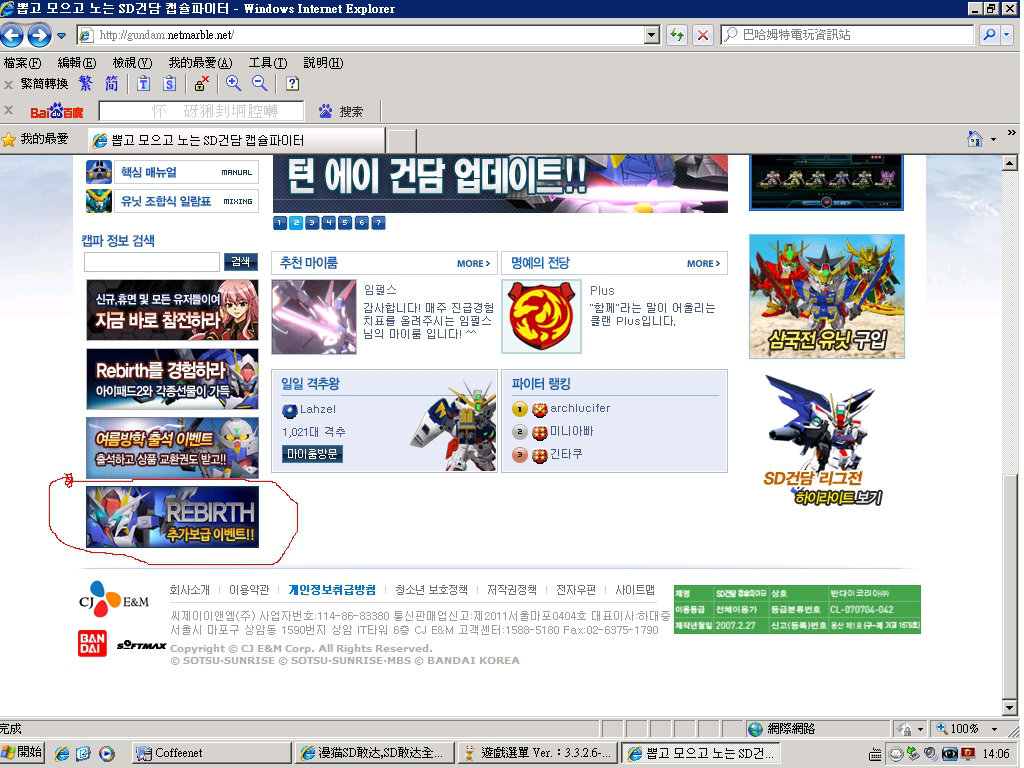The width and height of the screenshot is (1024, 768).
Task: Click the Baidu logo on toolbar
Action: pyautogui.click(x=57, y=112)
